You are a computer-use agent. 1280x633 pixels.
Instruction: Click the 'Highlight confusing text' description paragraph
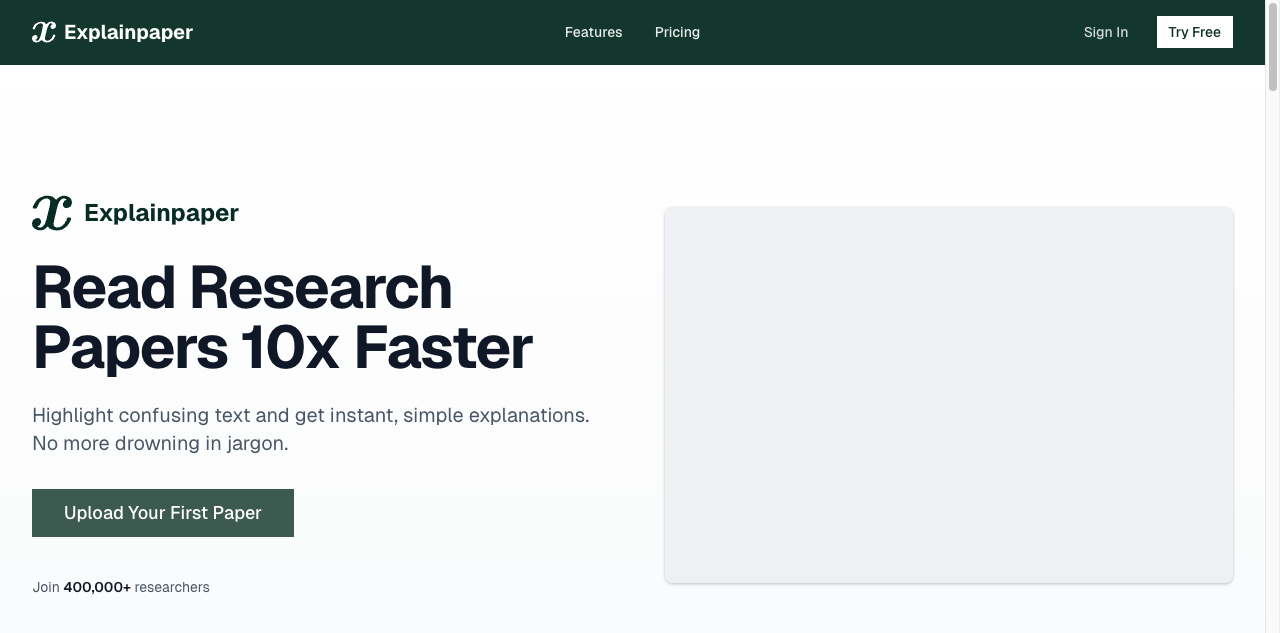(x=311, y=429)
